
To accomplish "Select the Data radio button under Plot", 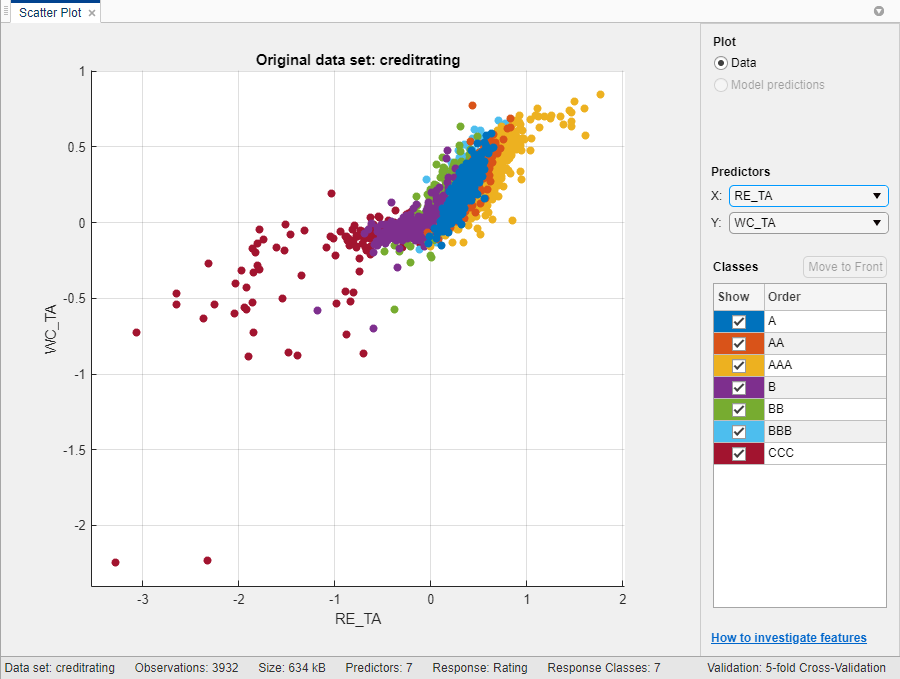I will (x=721, y=63).
